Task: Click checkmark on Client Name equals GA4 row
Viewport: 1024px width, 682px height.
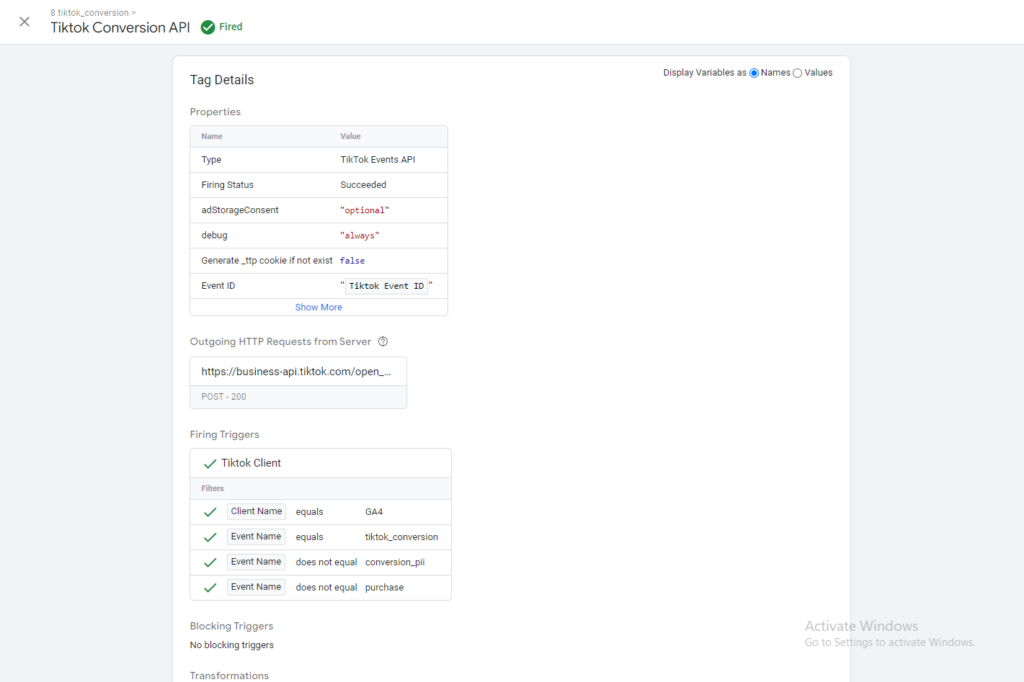Action: pyautogui.click(x=210, y=512)
